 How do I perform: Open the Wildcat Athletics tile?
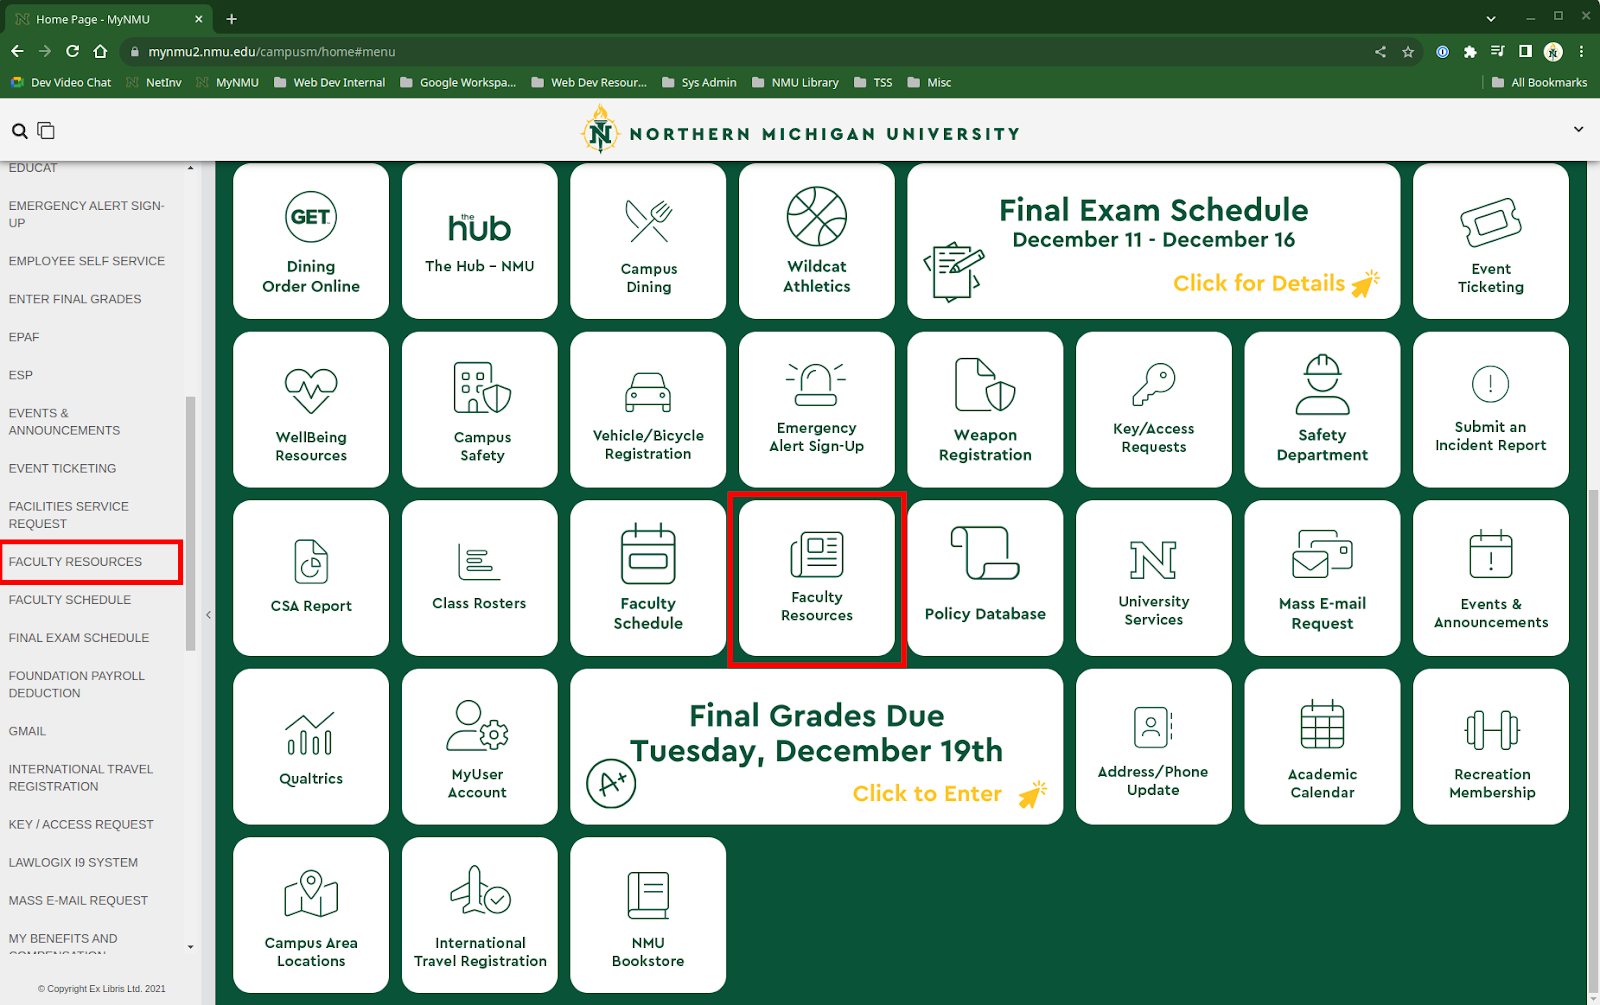(817, 241)
